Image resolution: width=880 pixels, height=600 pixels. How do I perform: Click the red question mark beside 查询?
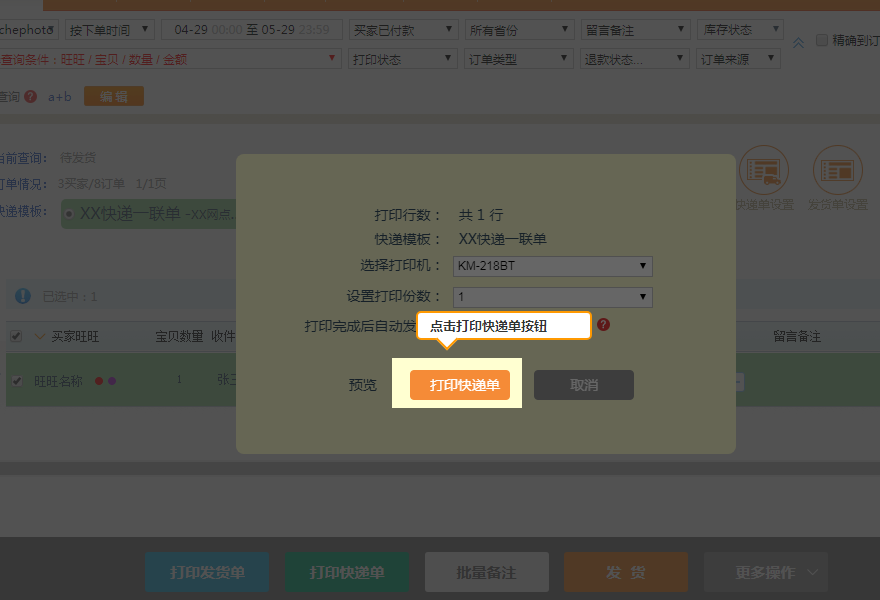31,97
